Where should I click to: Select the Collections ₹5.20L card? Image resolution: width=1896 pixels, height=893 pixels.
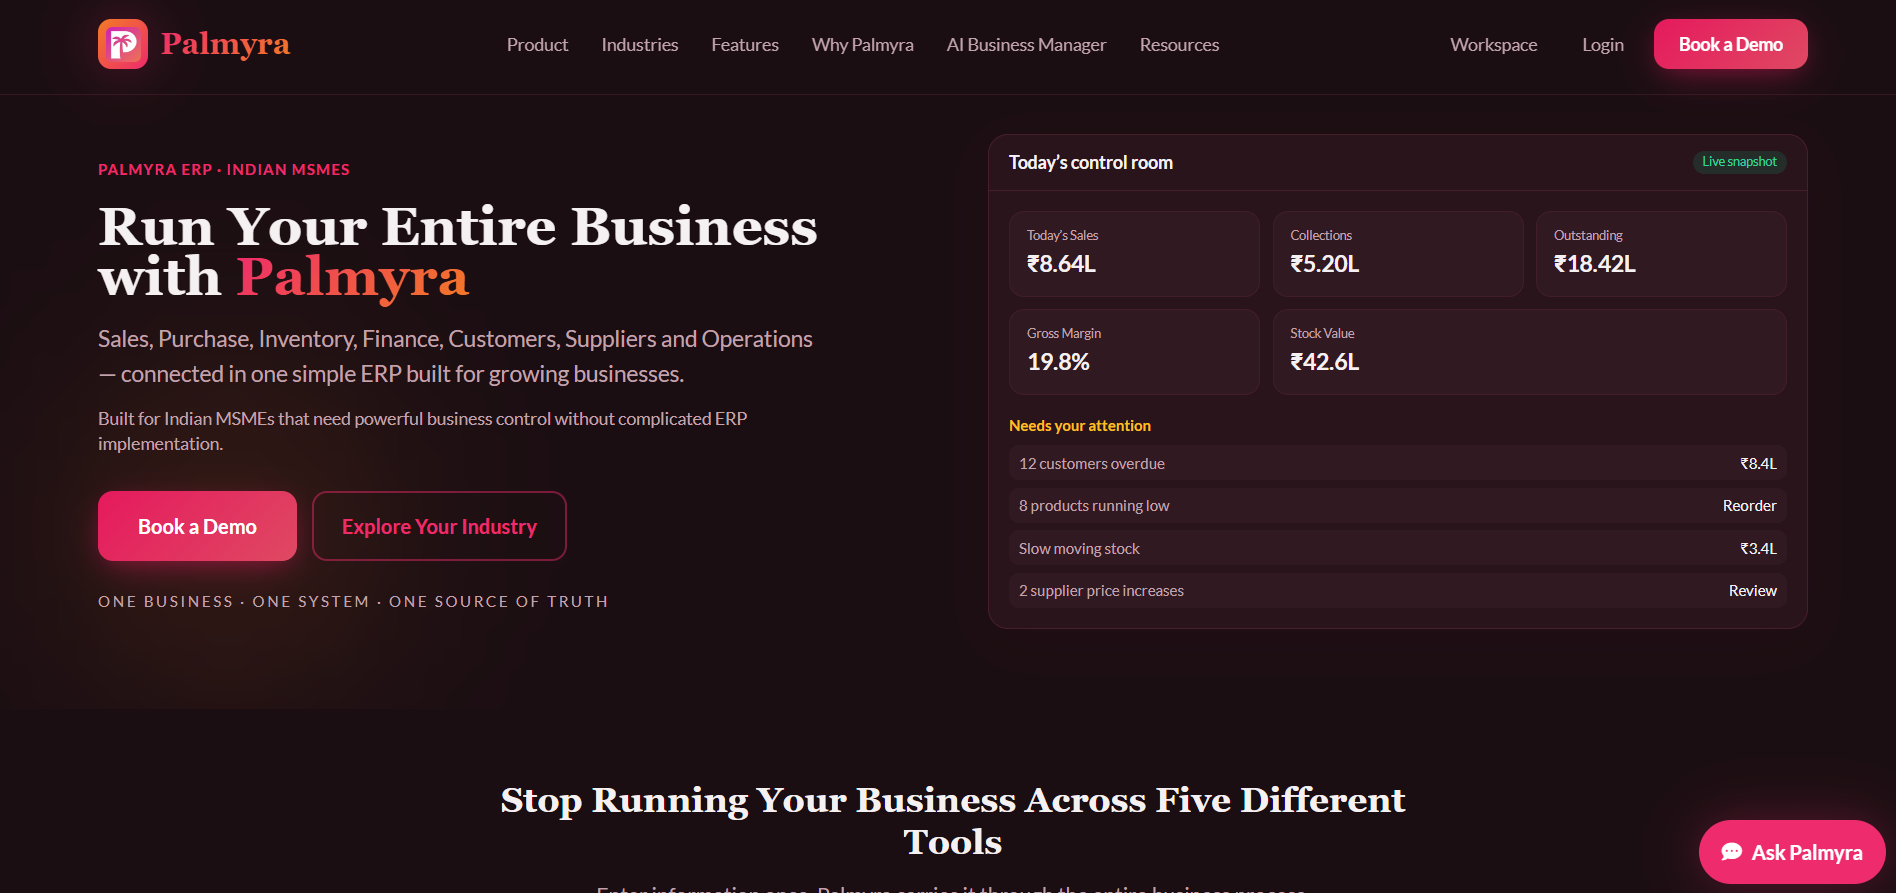[x=1398, y=253]
